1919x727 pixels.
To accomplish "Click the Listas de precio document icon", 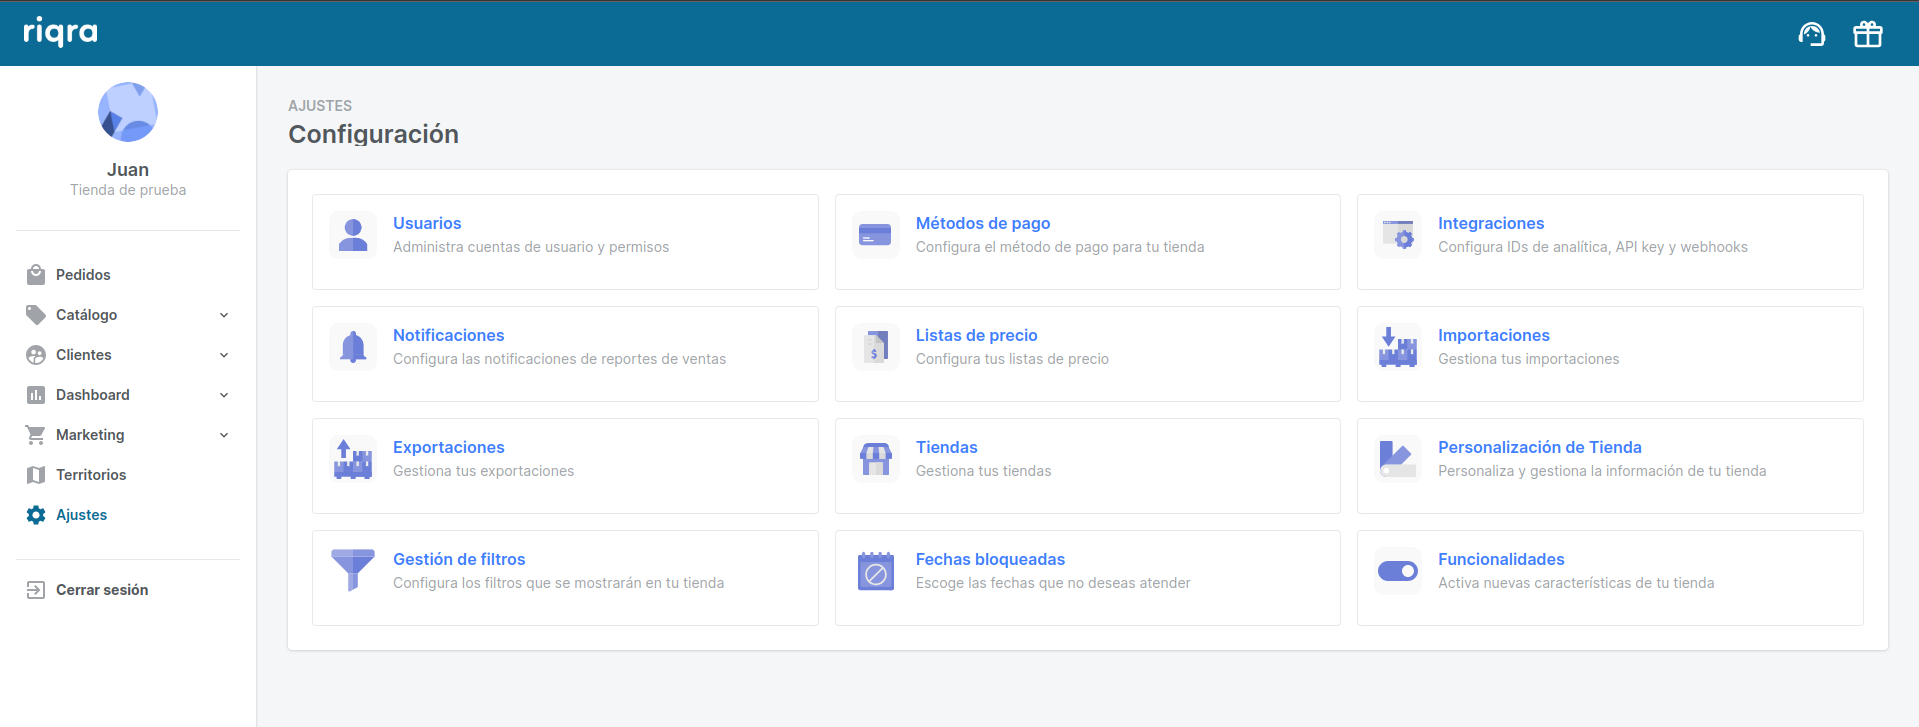I will (875, 347).
